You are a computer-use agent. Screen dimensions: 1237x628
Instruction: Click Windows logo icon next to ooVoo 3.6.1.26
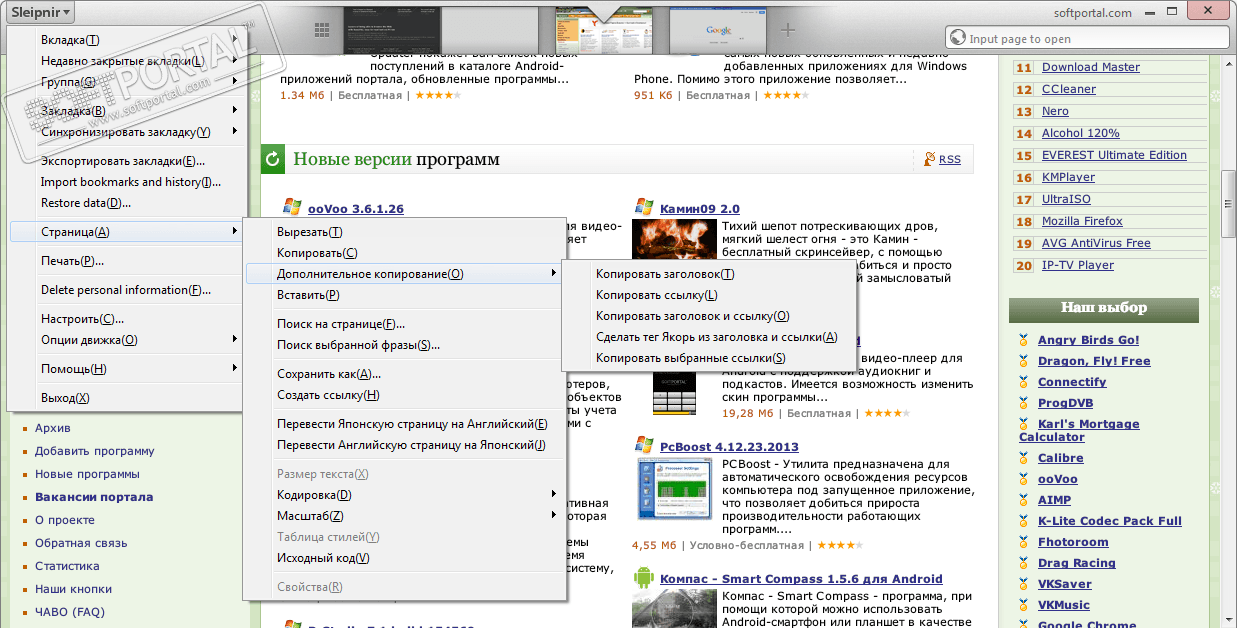(292, 207)
